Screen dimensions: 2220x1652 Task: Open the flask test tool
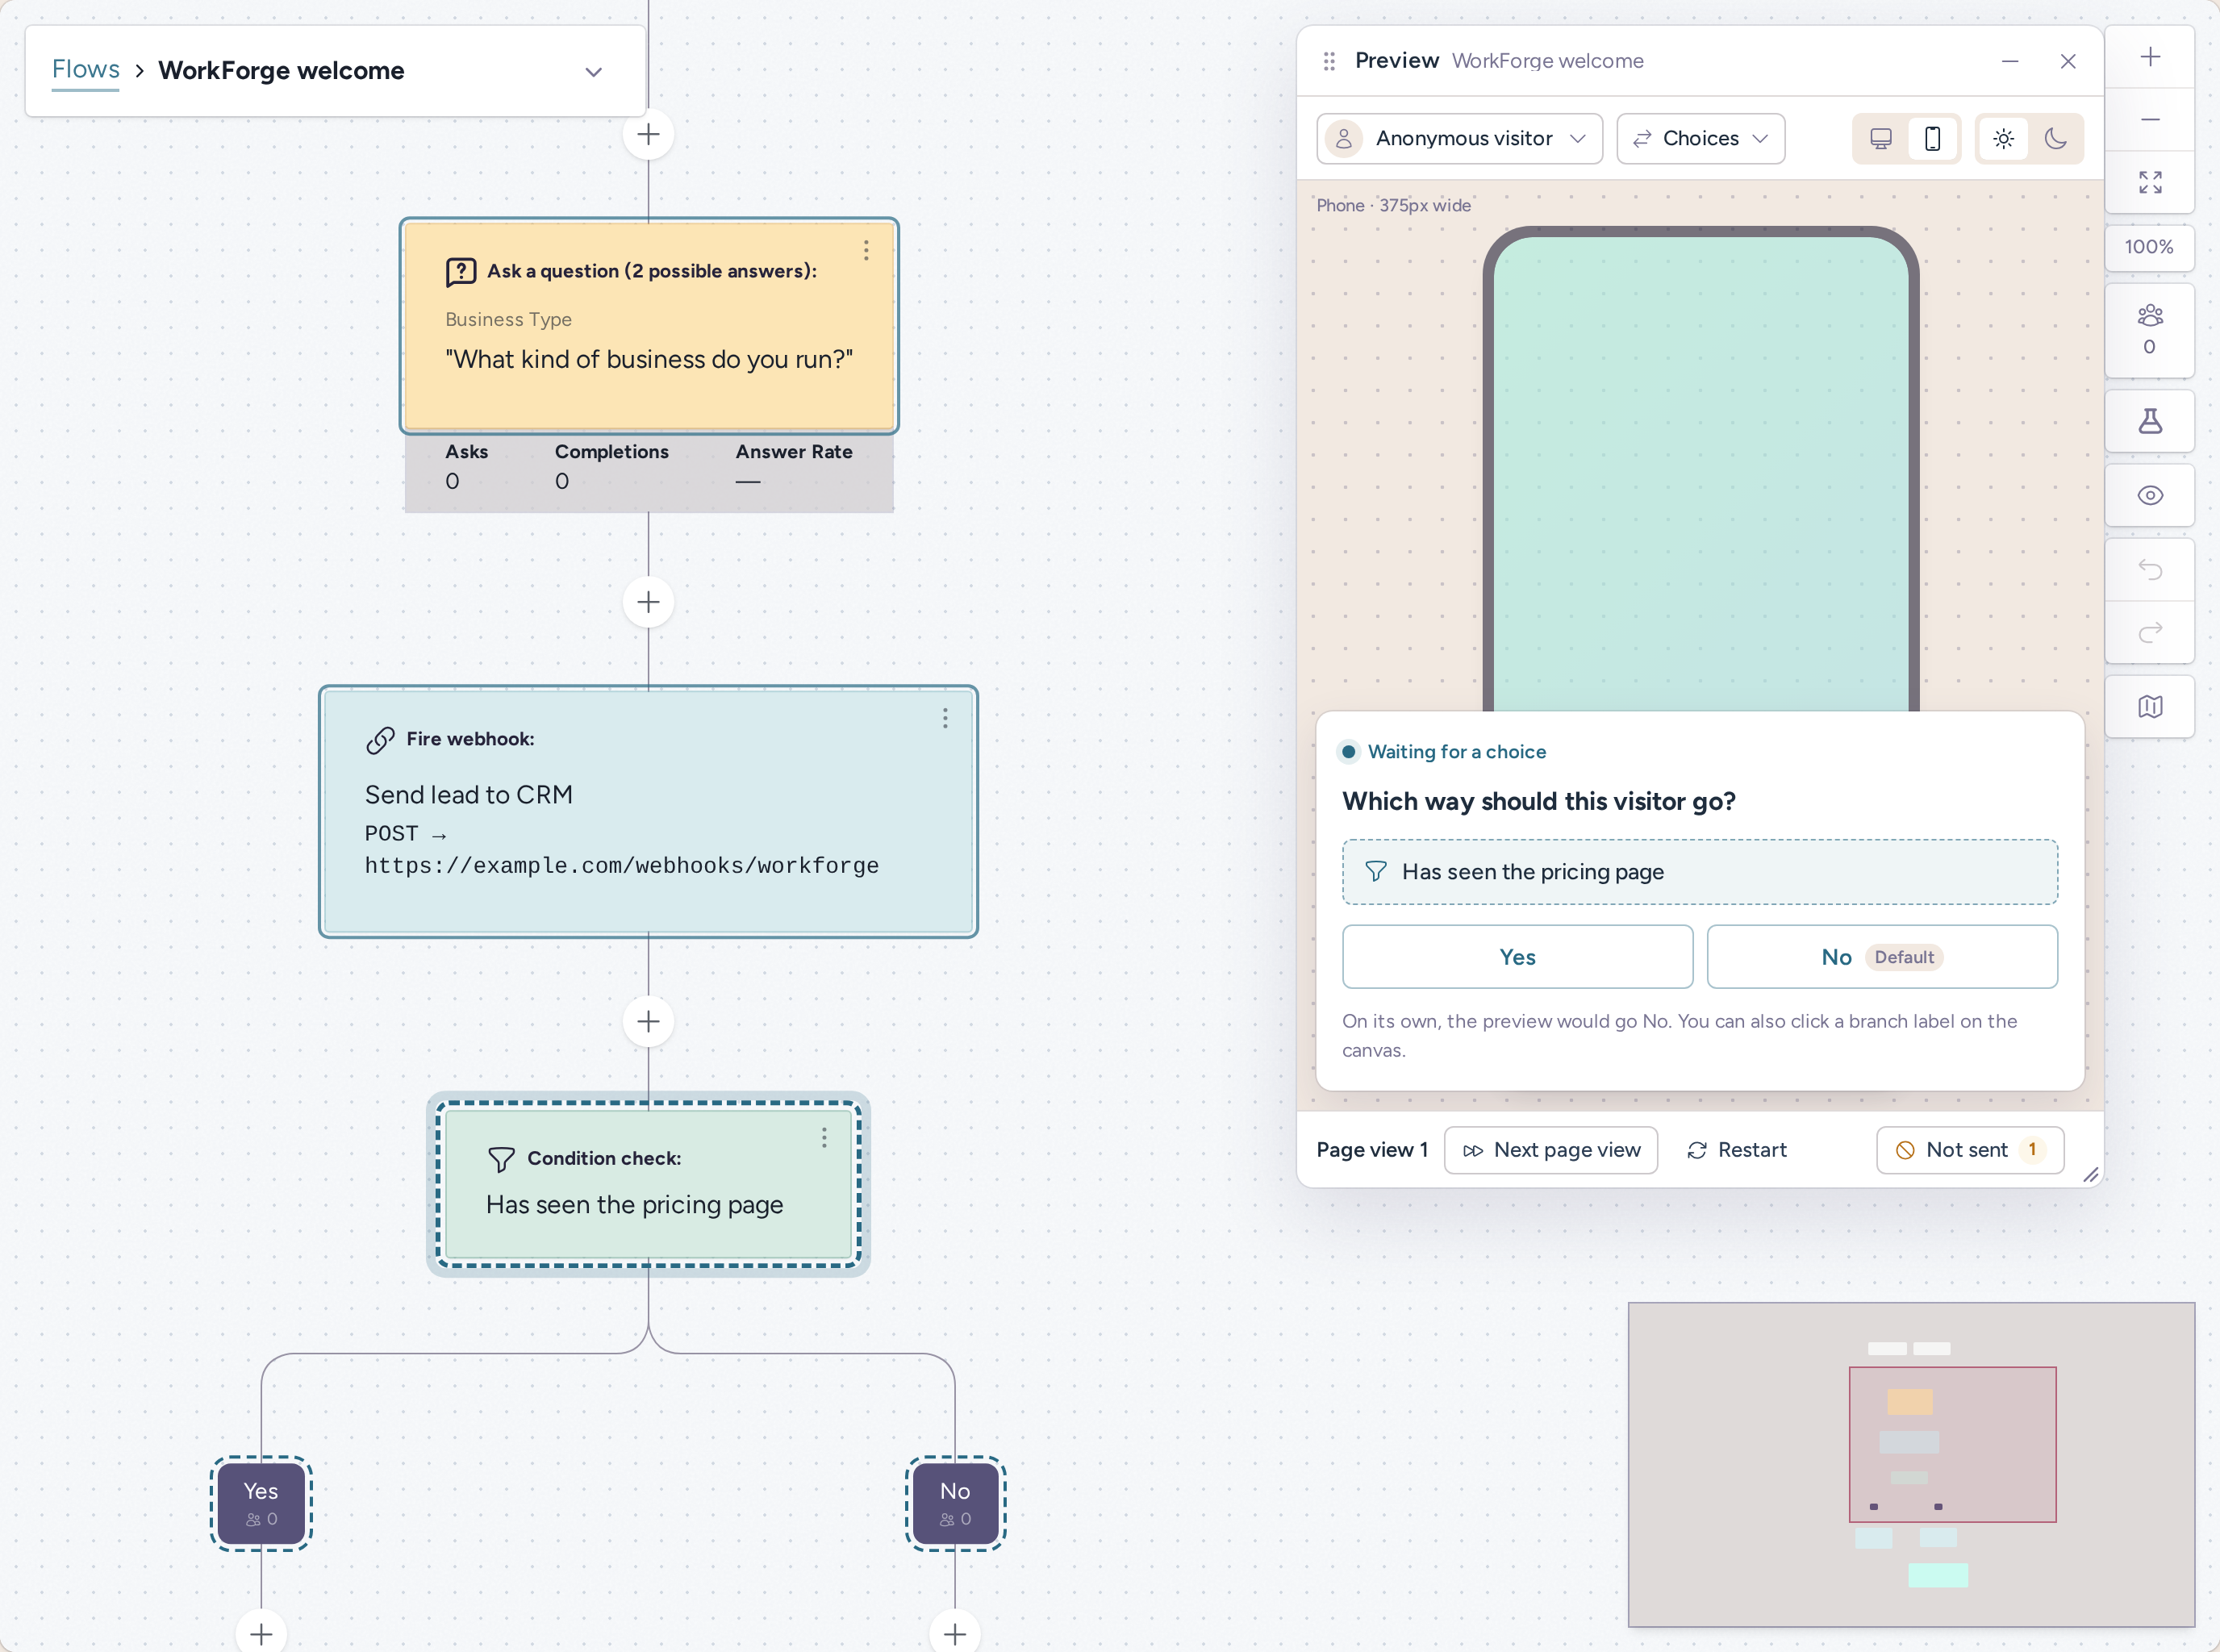[2150, 421]
